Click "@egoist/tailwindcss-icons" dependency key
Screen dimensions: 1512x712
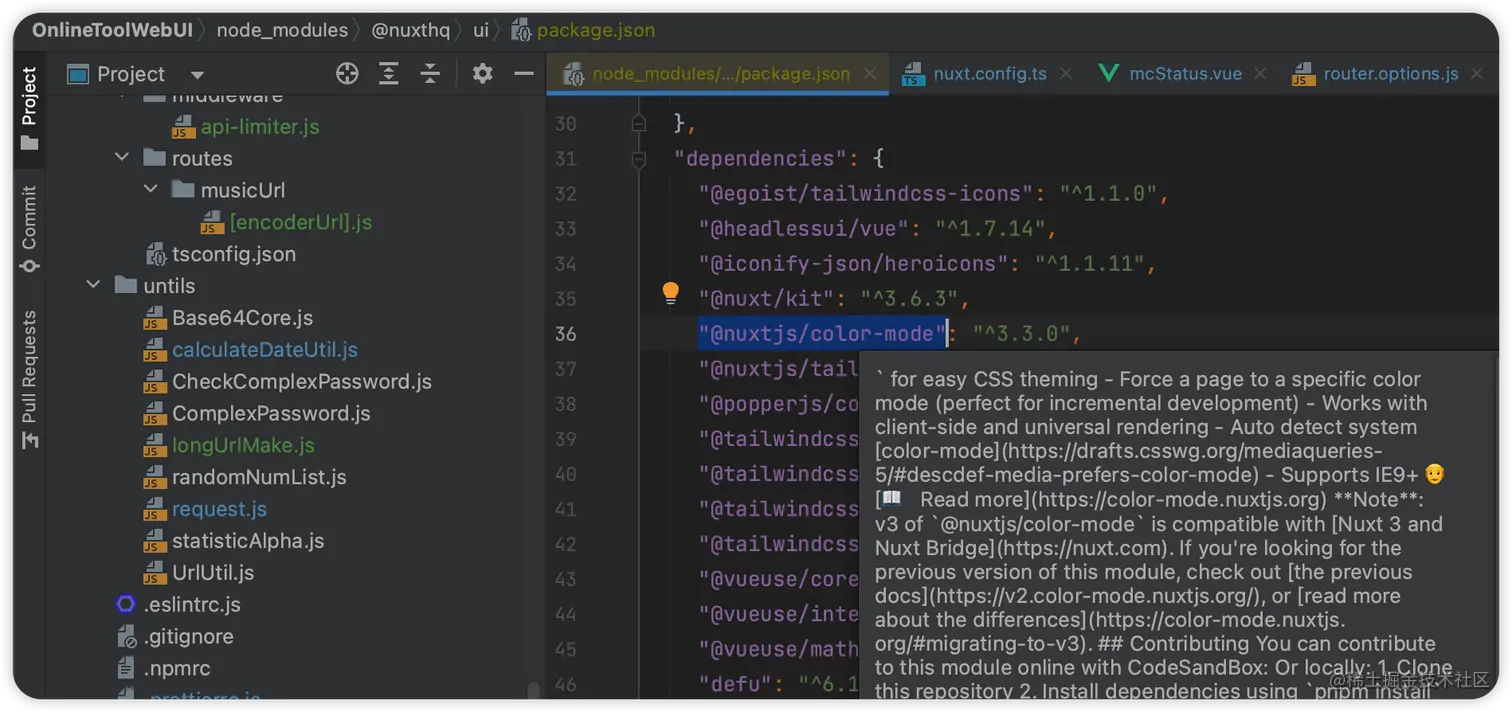pos(866,194)
